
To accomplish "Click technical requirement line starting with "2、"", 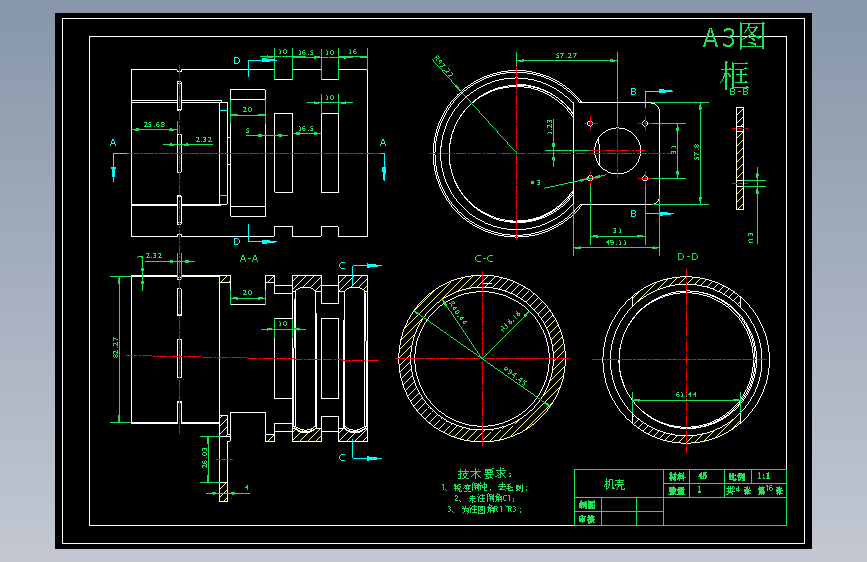I will [485, 498].
